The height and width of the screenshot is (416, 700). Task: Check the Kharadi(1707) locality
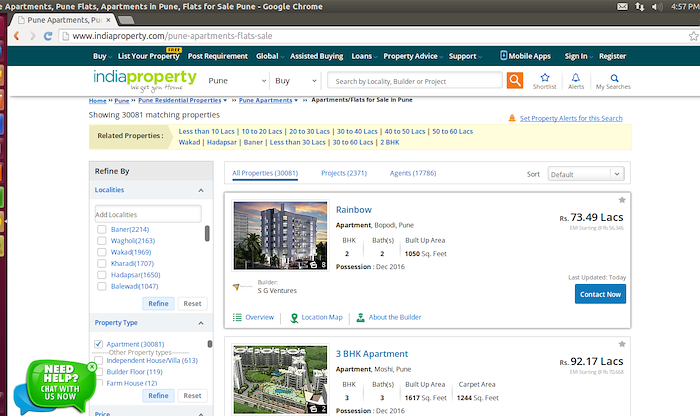pos(102,263)
